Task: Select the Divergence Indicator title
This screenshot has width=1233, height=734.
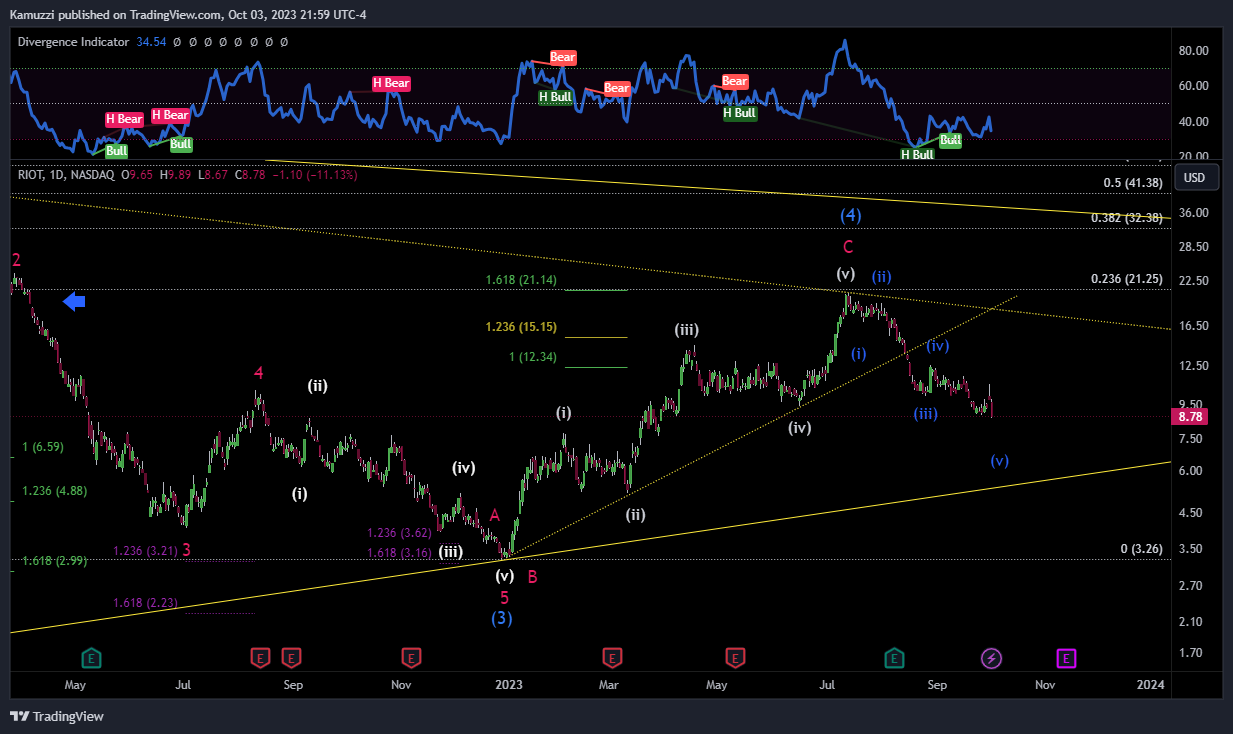Action: [74, 42]
